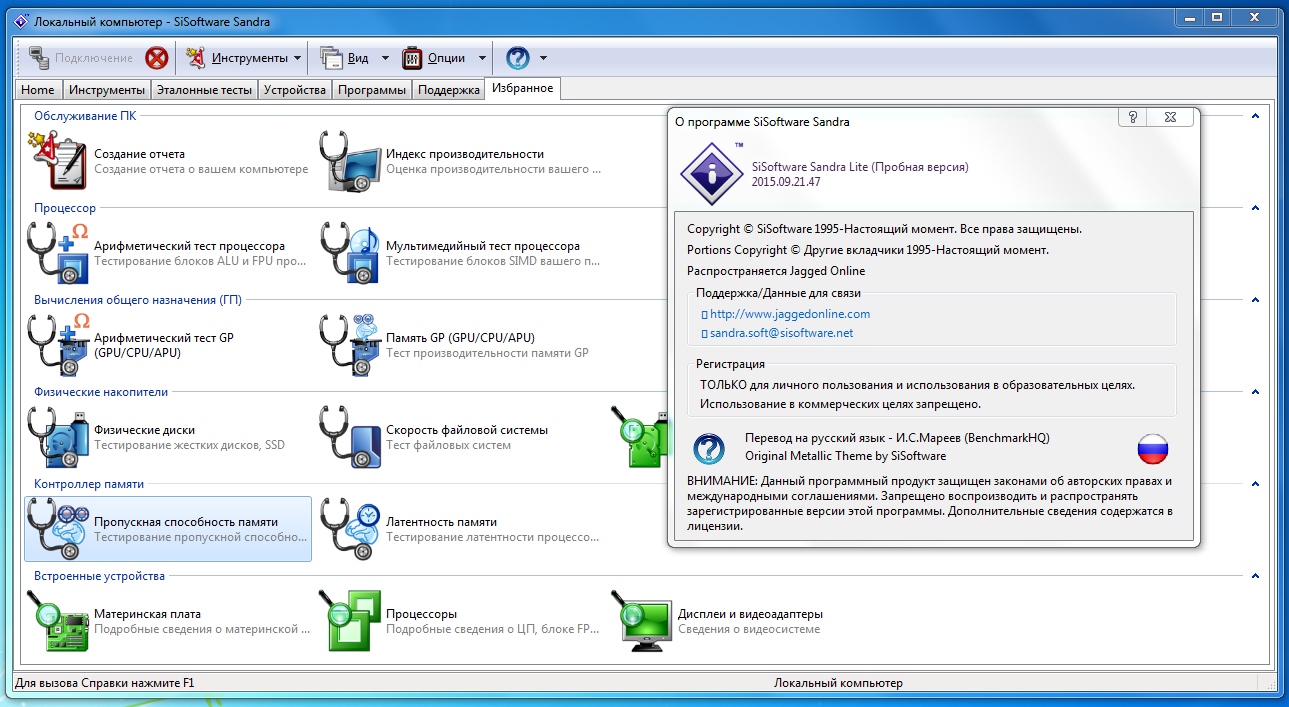Open the Поддержка tab
1289x707 pixels.
pos(449,90)
